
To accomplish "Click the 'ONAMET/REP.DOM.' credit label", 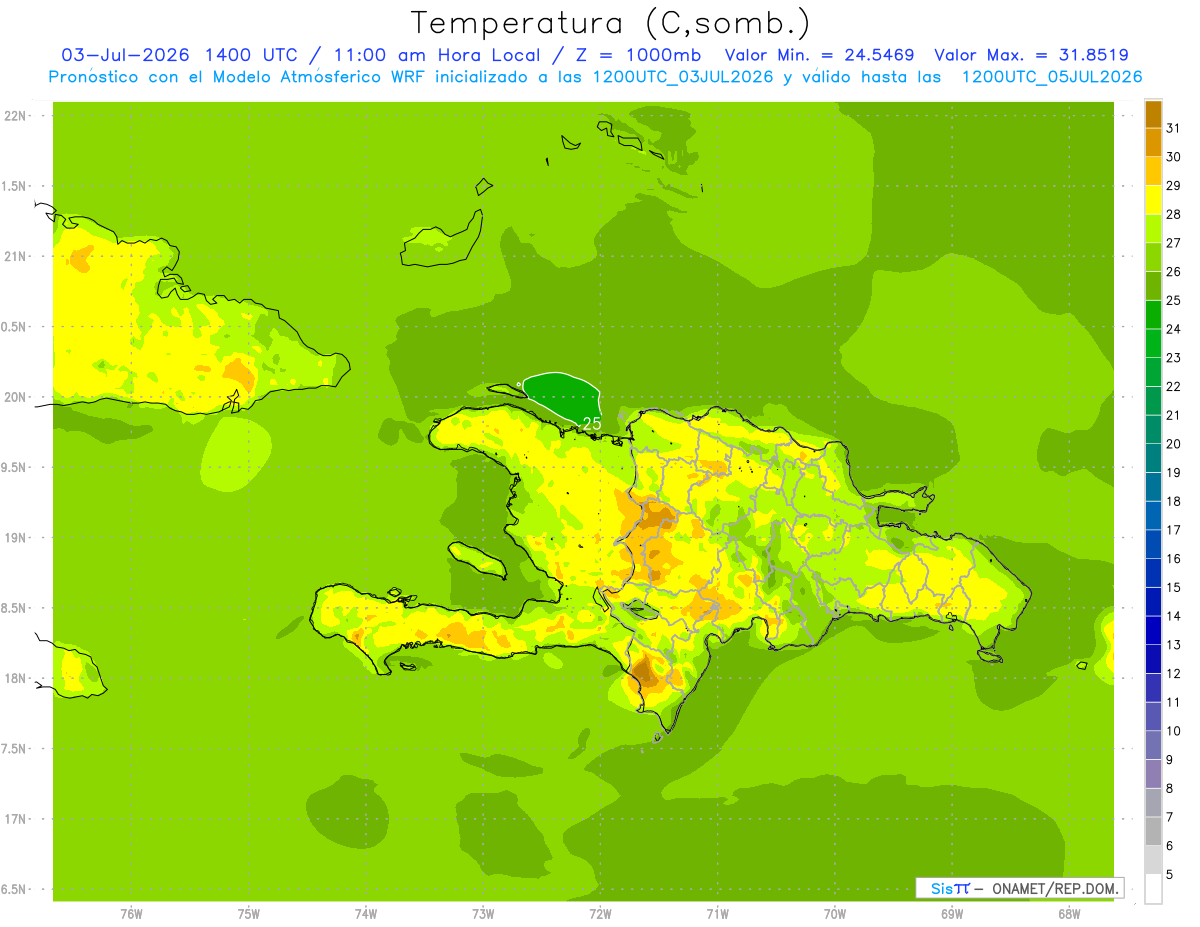I will coord(1055,889).
